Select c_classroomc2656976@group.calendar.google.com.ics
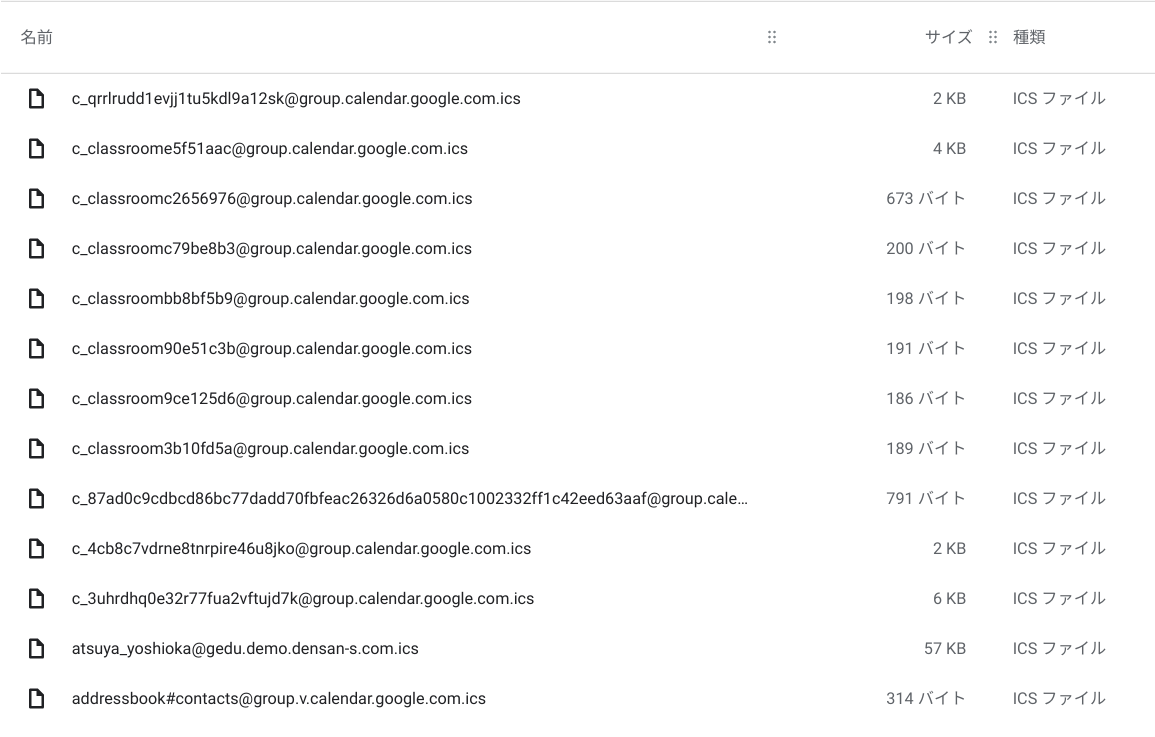The width and height of the screenshot is (1155, 737). click(x=272, y=199)
